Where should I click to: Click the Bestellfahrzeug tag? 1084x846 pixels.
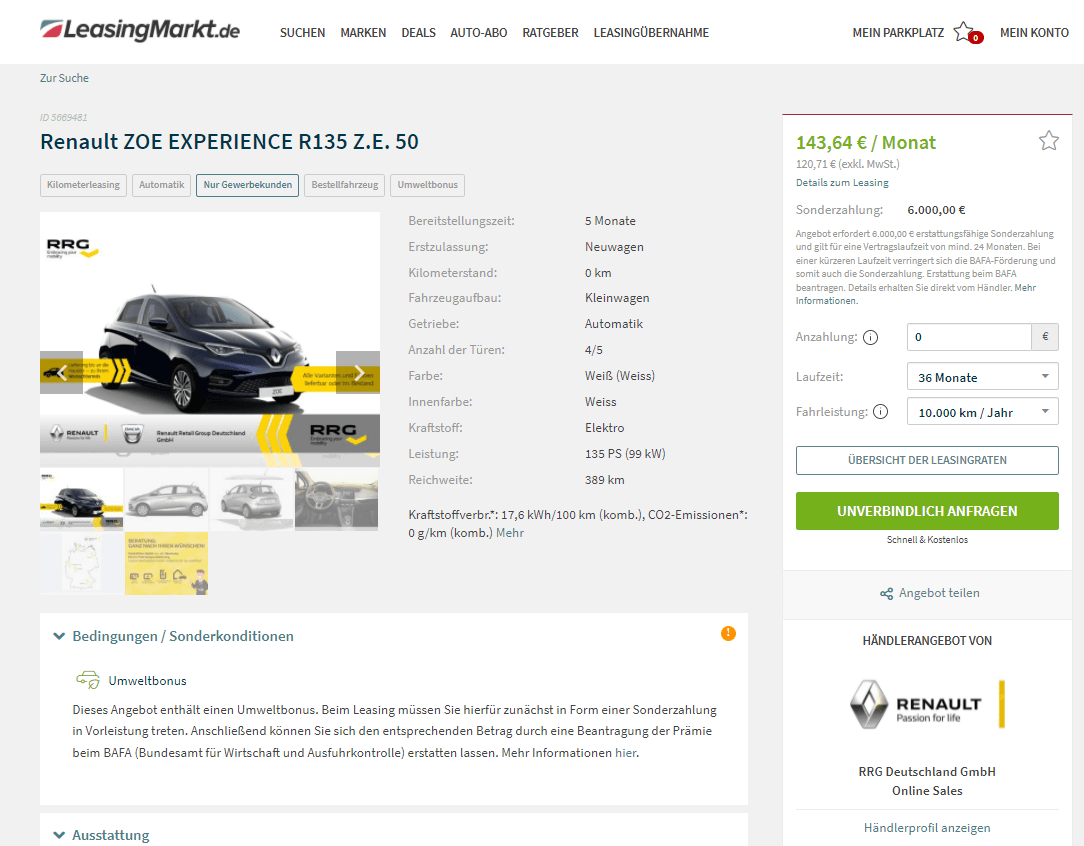pyautogui.click(x=344, y=185)
